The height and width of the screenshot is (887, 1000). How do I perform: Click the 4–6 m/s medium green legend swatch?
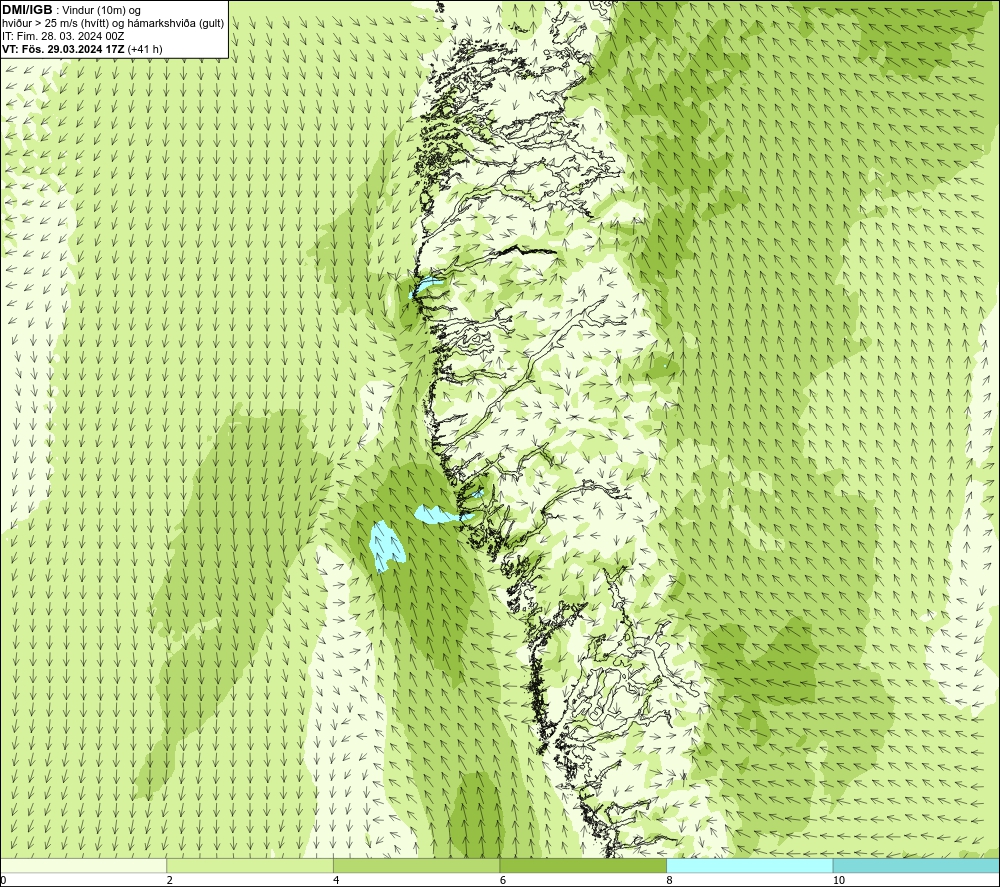[416, 866]
